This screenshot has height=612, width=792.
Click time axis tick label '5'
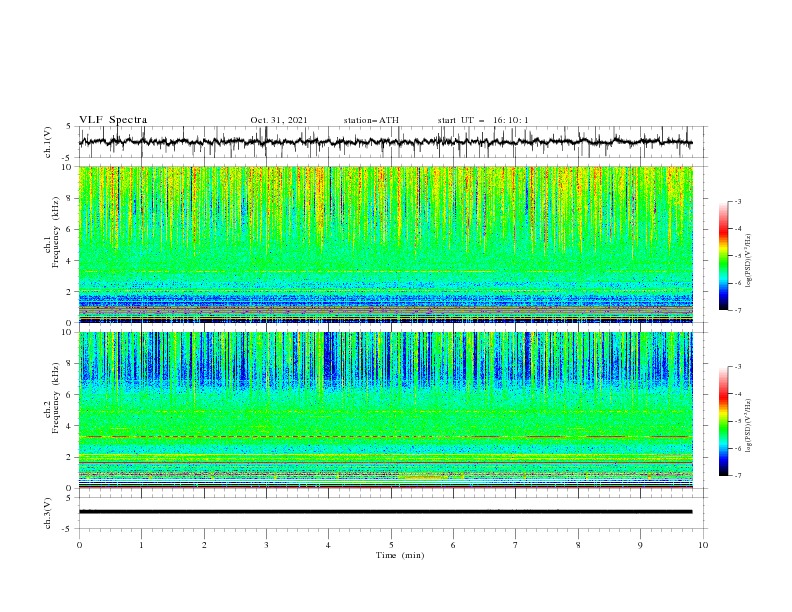(x=391, y=545)
